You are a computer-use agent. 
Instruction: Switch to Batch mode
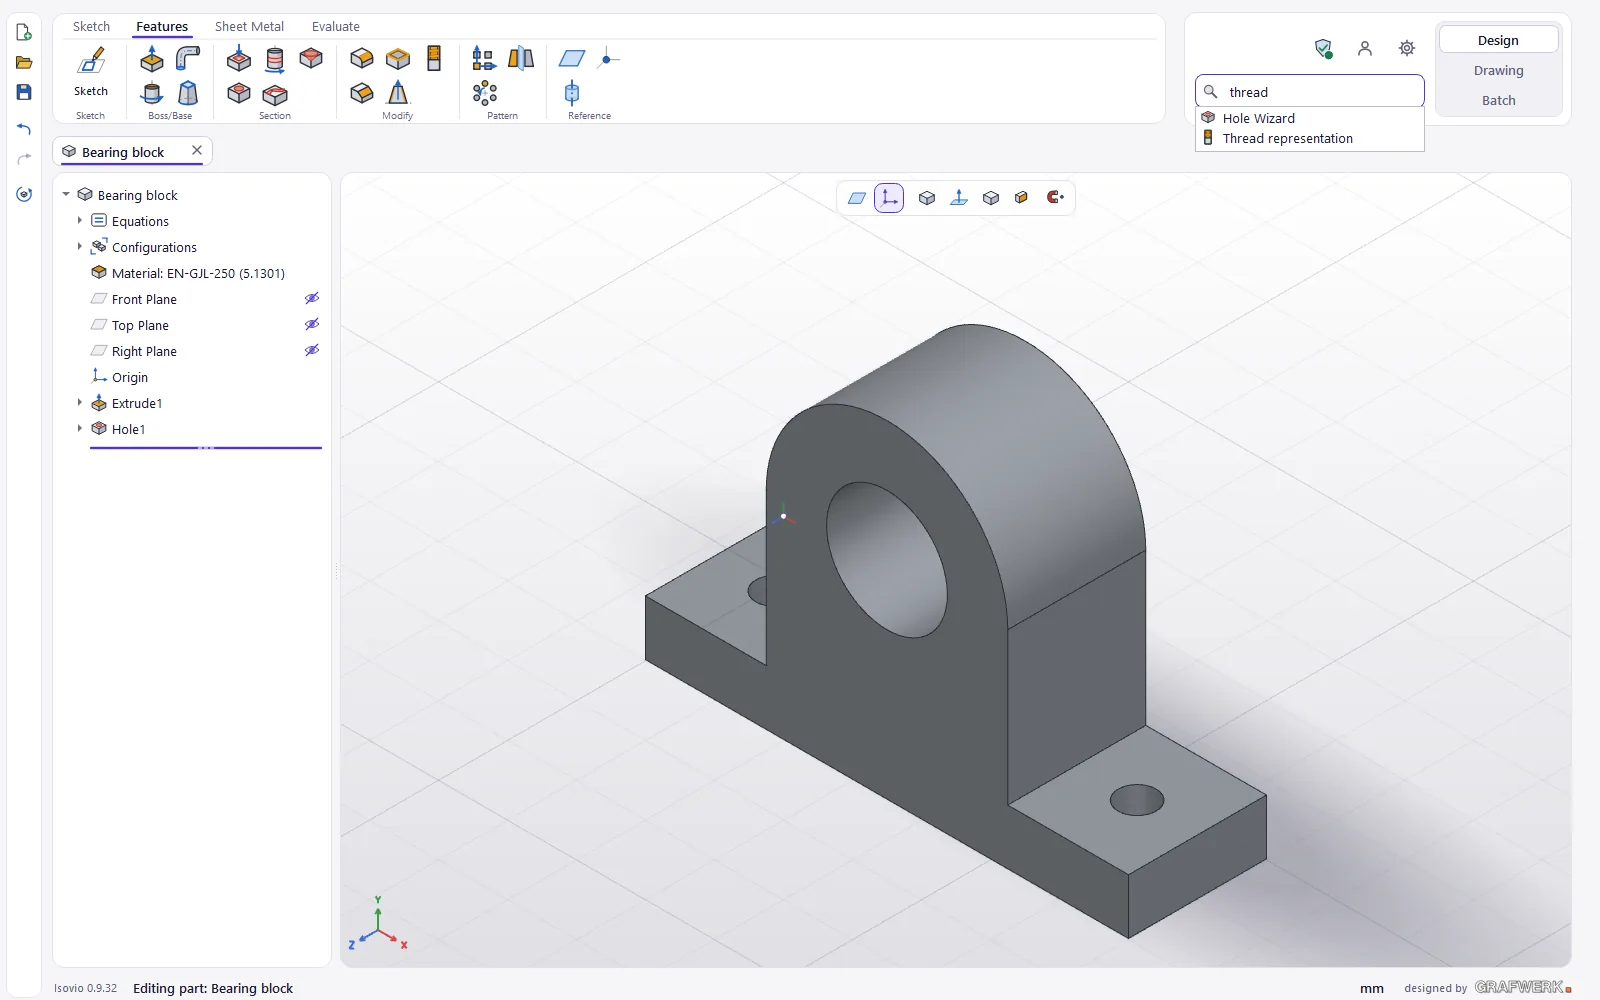[1498, 101]
